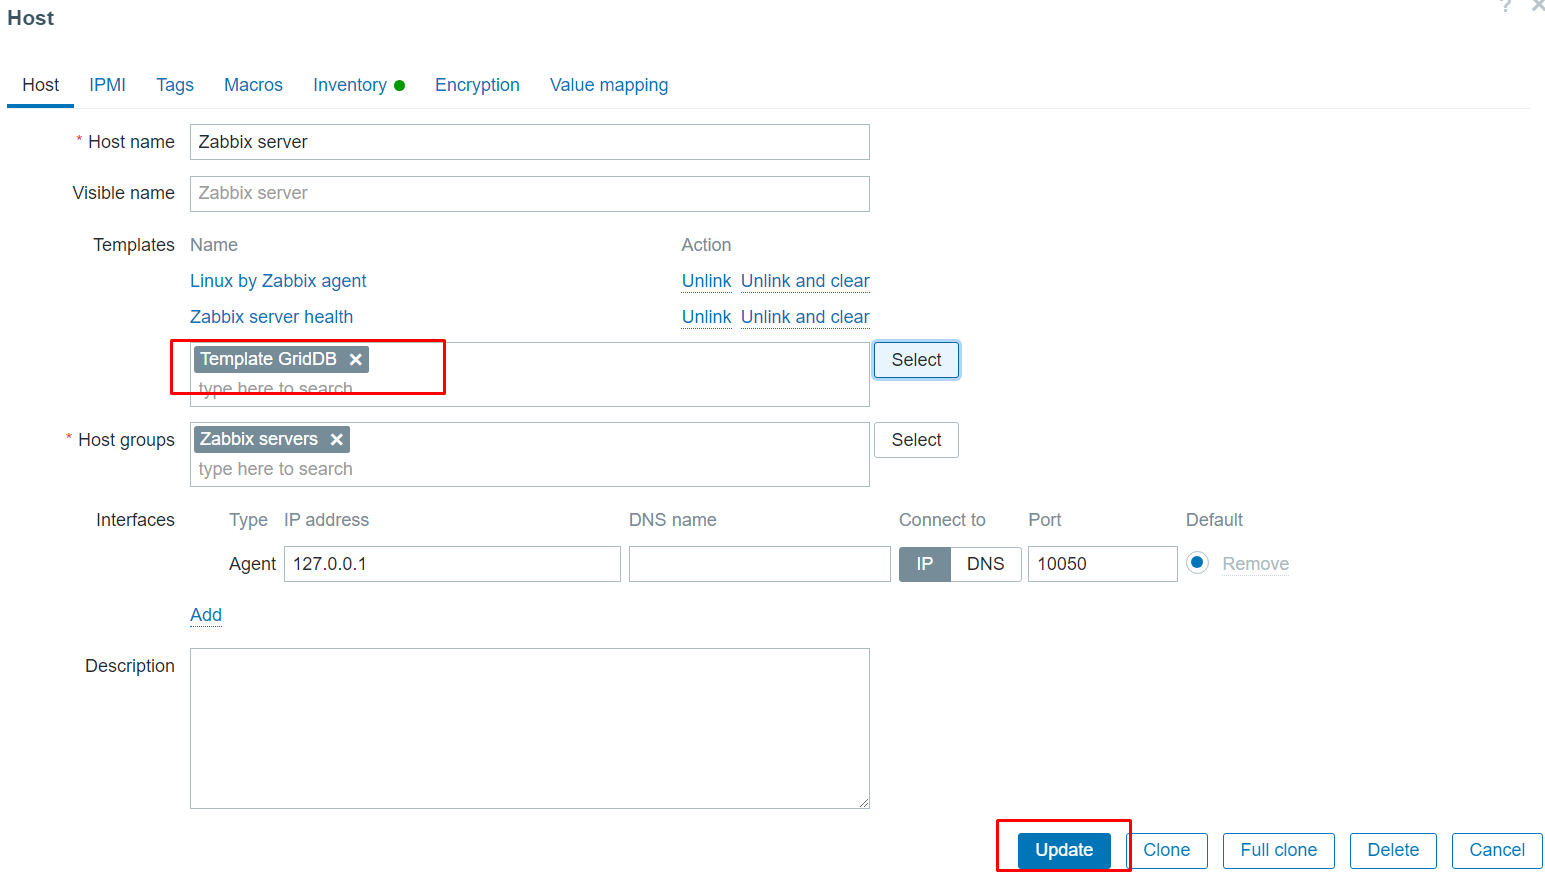Focus the Description text area

coord(529,728)
